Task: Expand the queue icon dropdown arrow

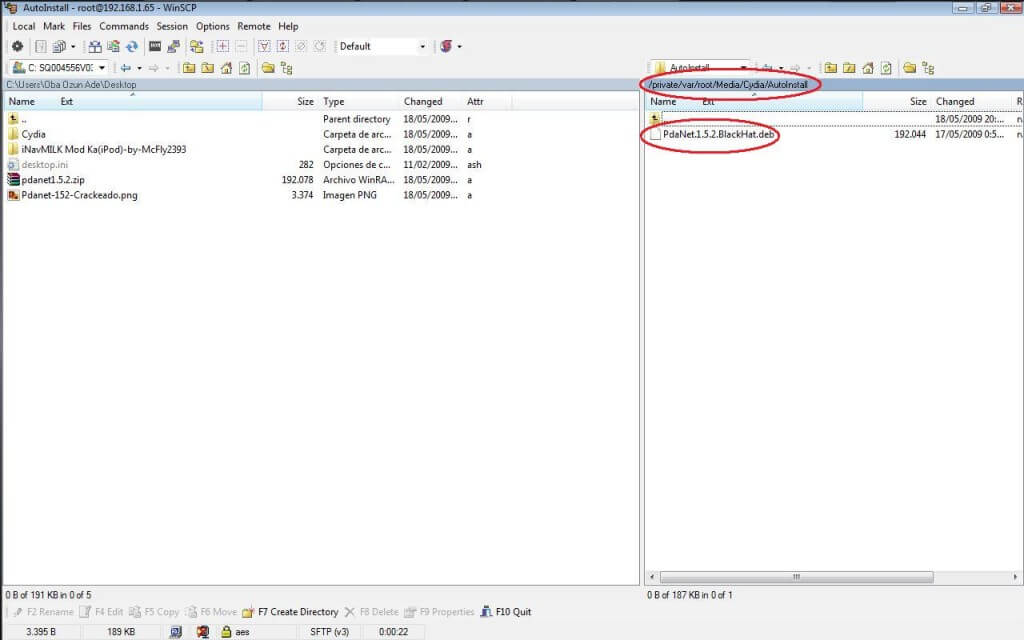Action: pos(72,46)
